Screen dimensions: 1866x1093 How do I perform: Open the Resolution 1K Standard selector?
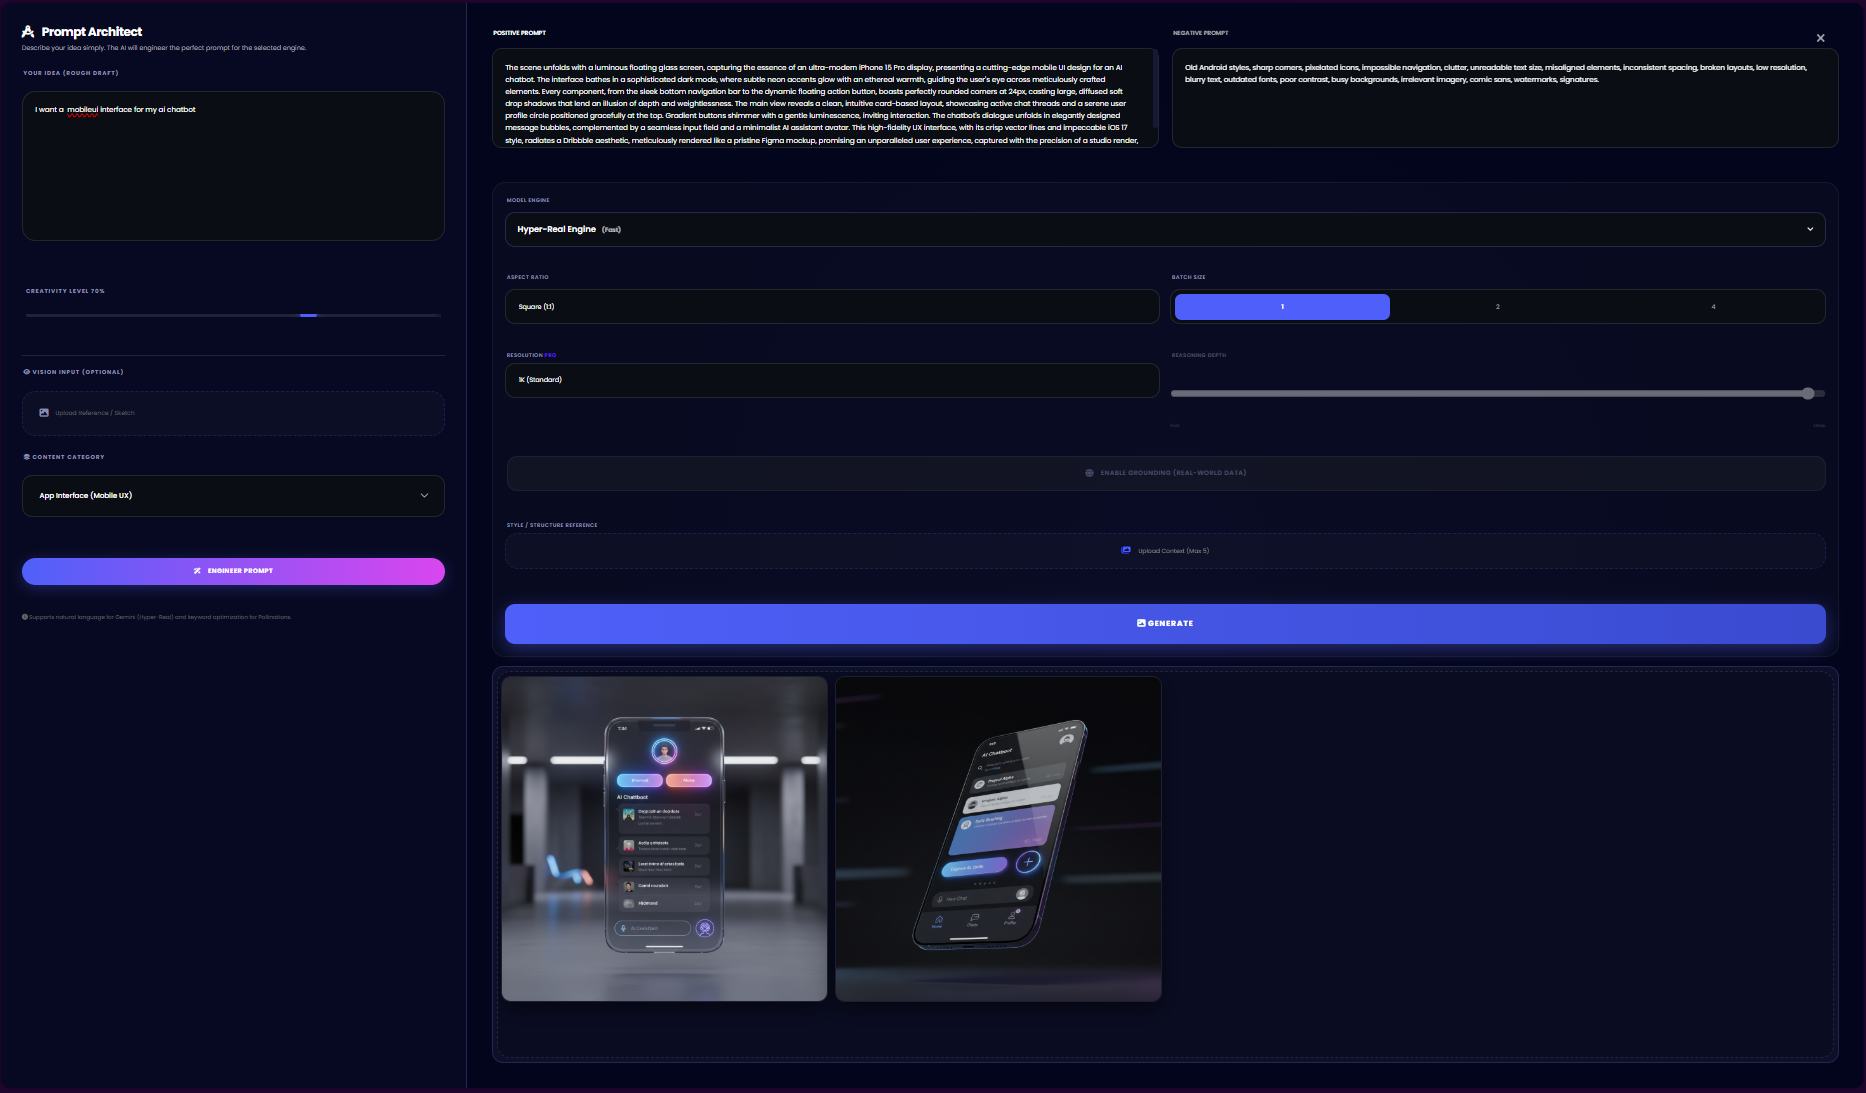[831, 380]
